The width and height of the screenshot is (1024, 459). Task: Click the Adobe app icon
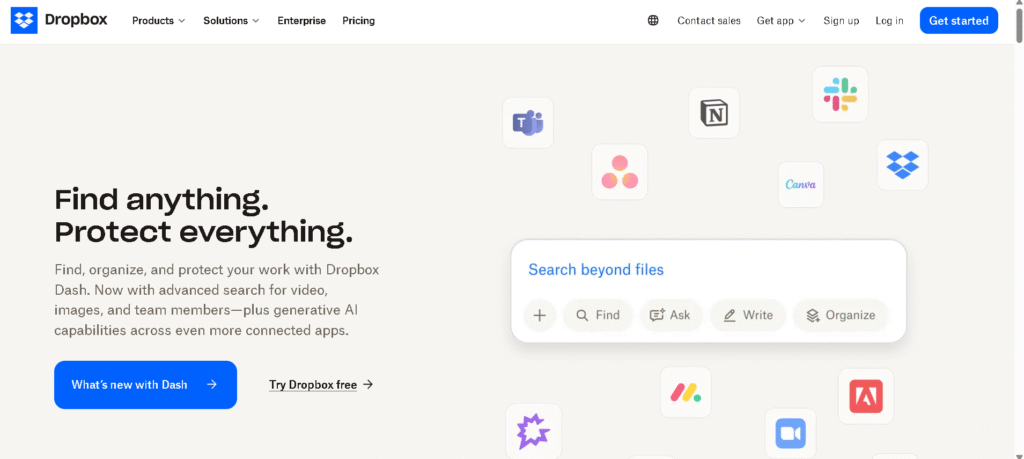[866, 396]
